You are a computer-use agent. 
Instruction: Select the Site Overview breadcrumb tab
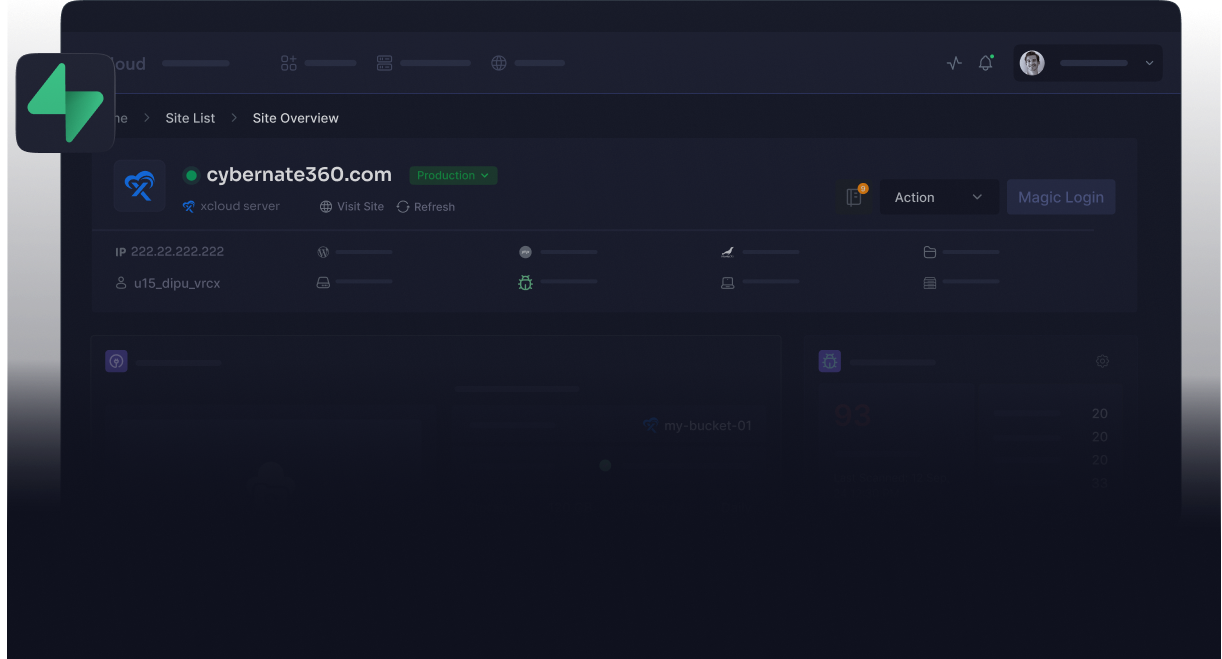pyautogui.click(x=295, y=117)
